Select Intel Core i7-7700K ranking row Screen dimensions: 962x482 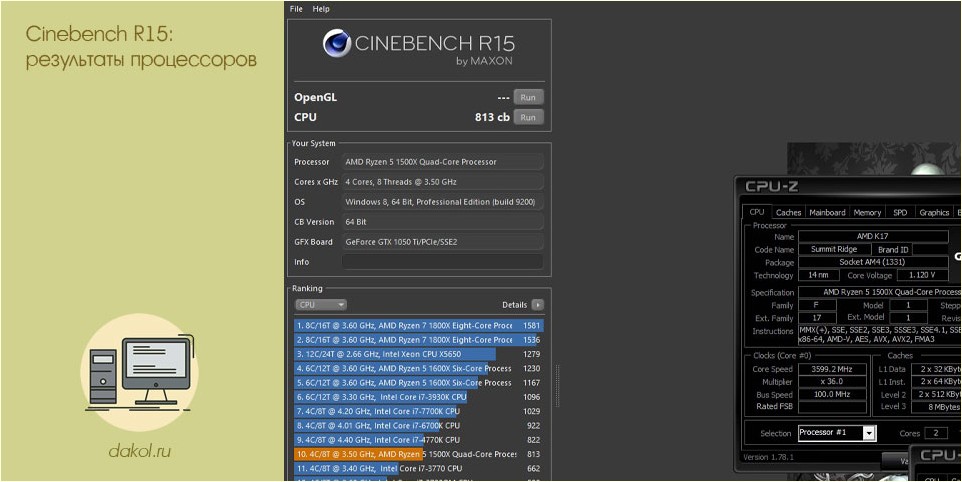pyautogui.click(x=418, y=411)
